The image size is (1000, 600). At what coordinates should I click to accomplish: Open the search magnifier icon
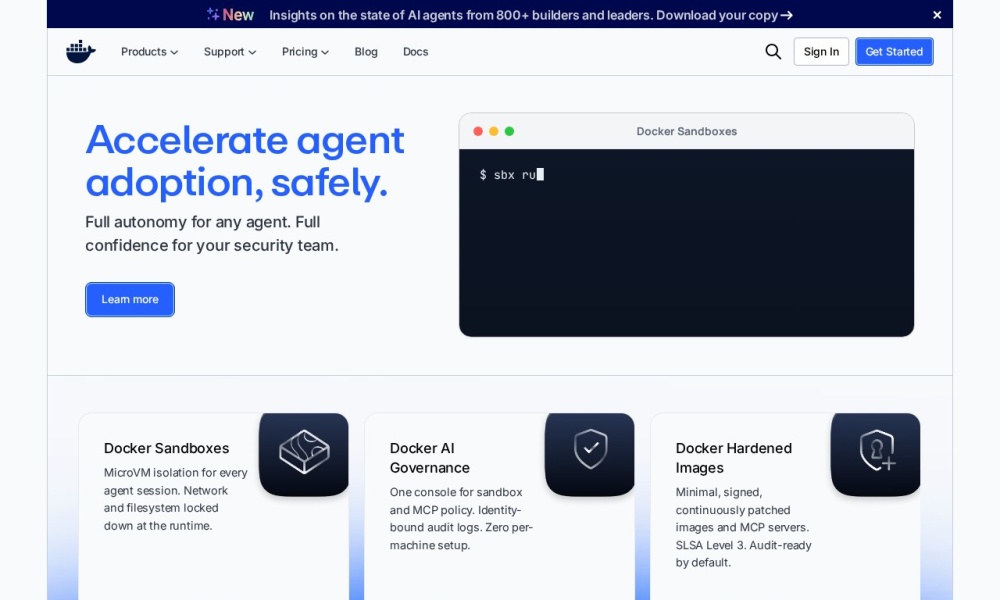(773, 52)
